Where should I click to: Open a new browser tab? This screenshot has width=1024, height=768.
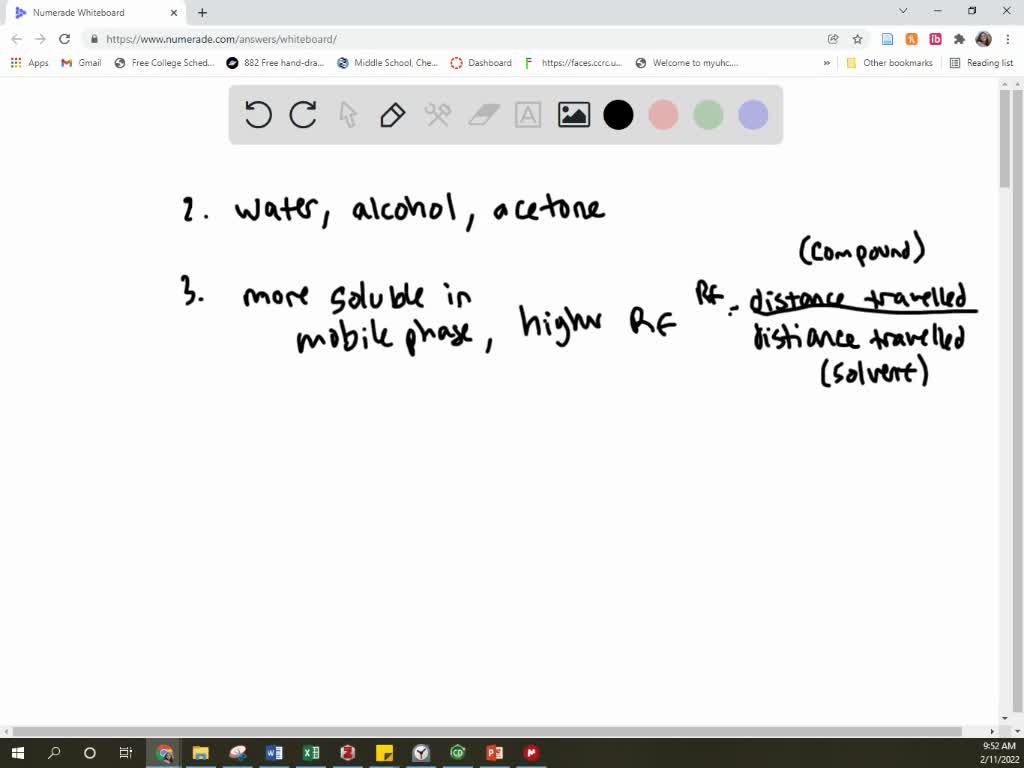click(x=202, y=13)
